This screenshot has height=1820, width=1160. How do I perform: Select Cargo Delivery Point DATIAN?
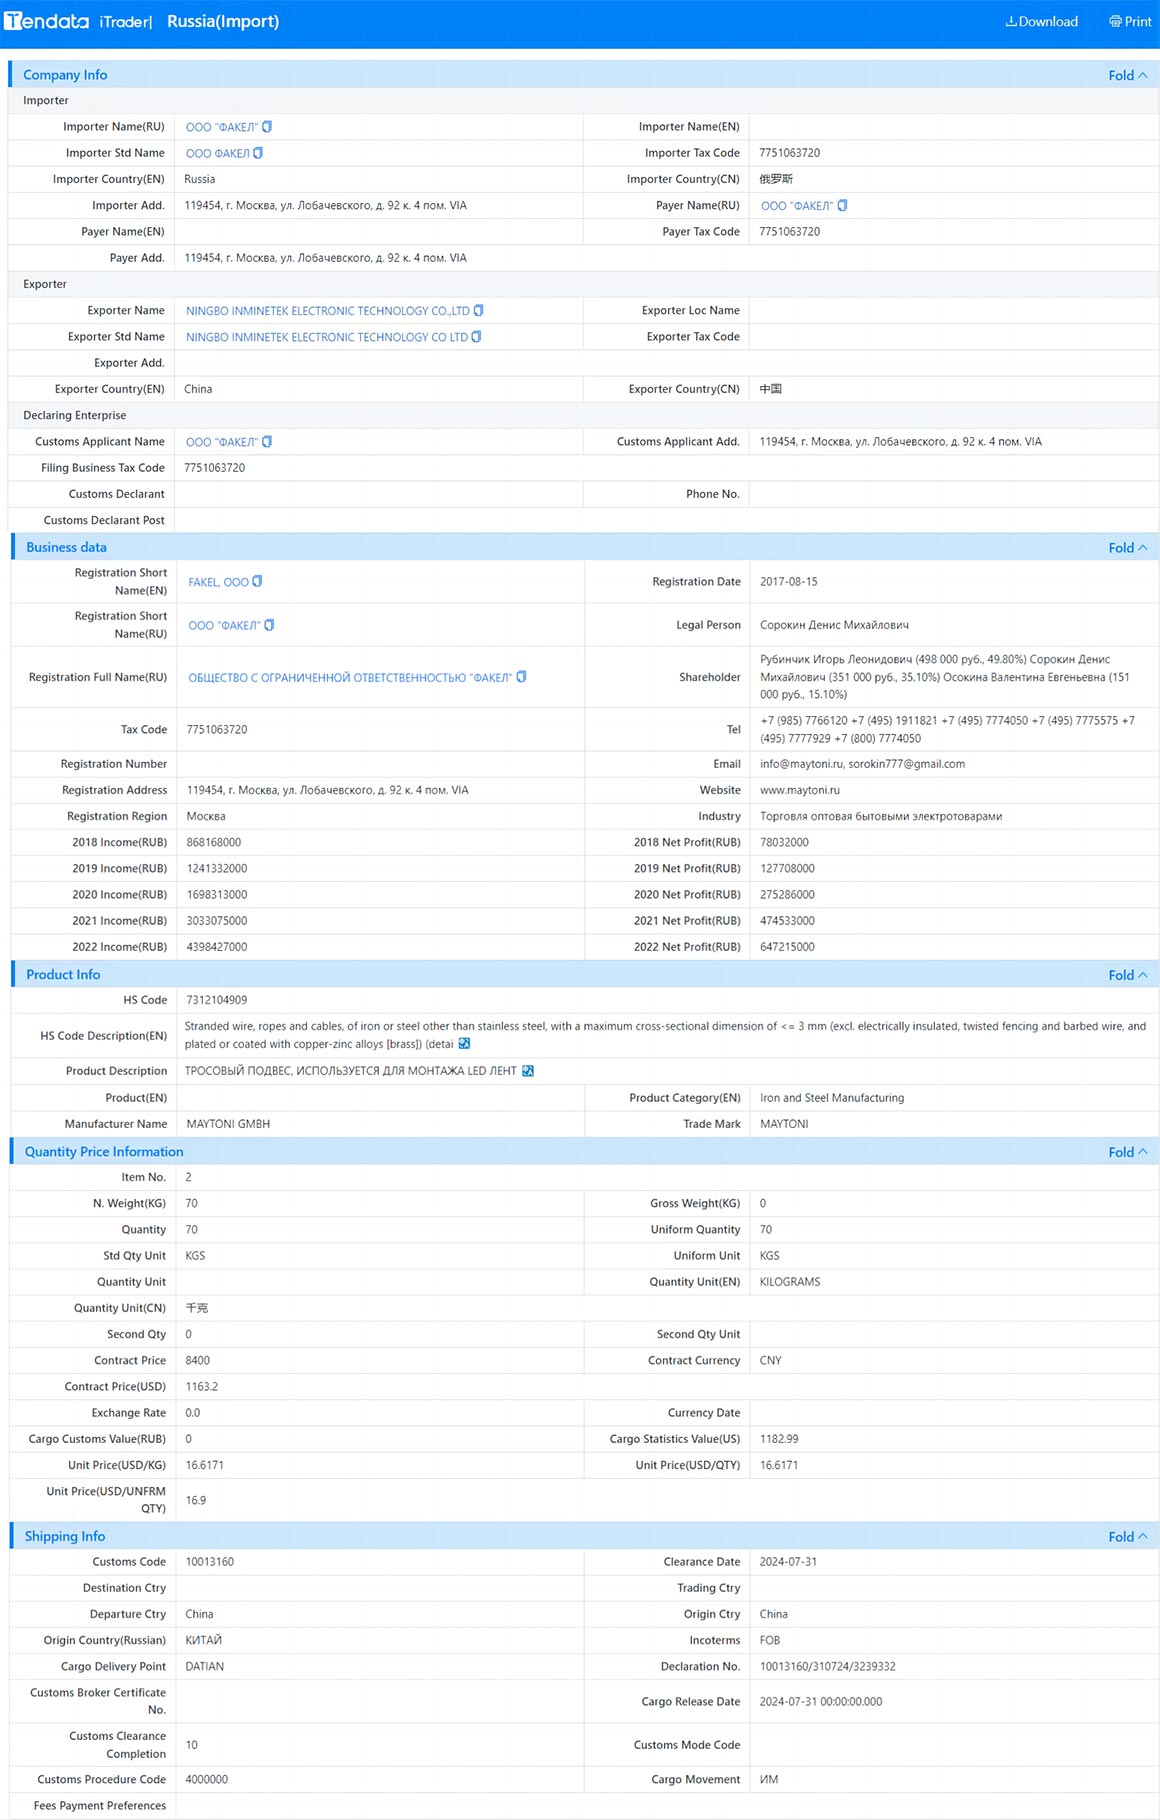pos(205,1667)
